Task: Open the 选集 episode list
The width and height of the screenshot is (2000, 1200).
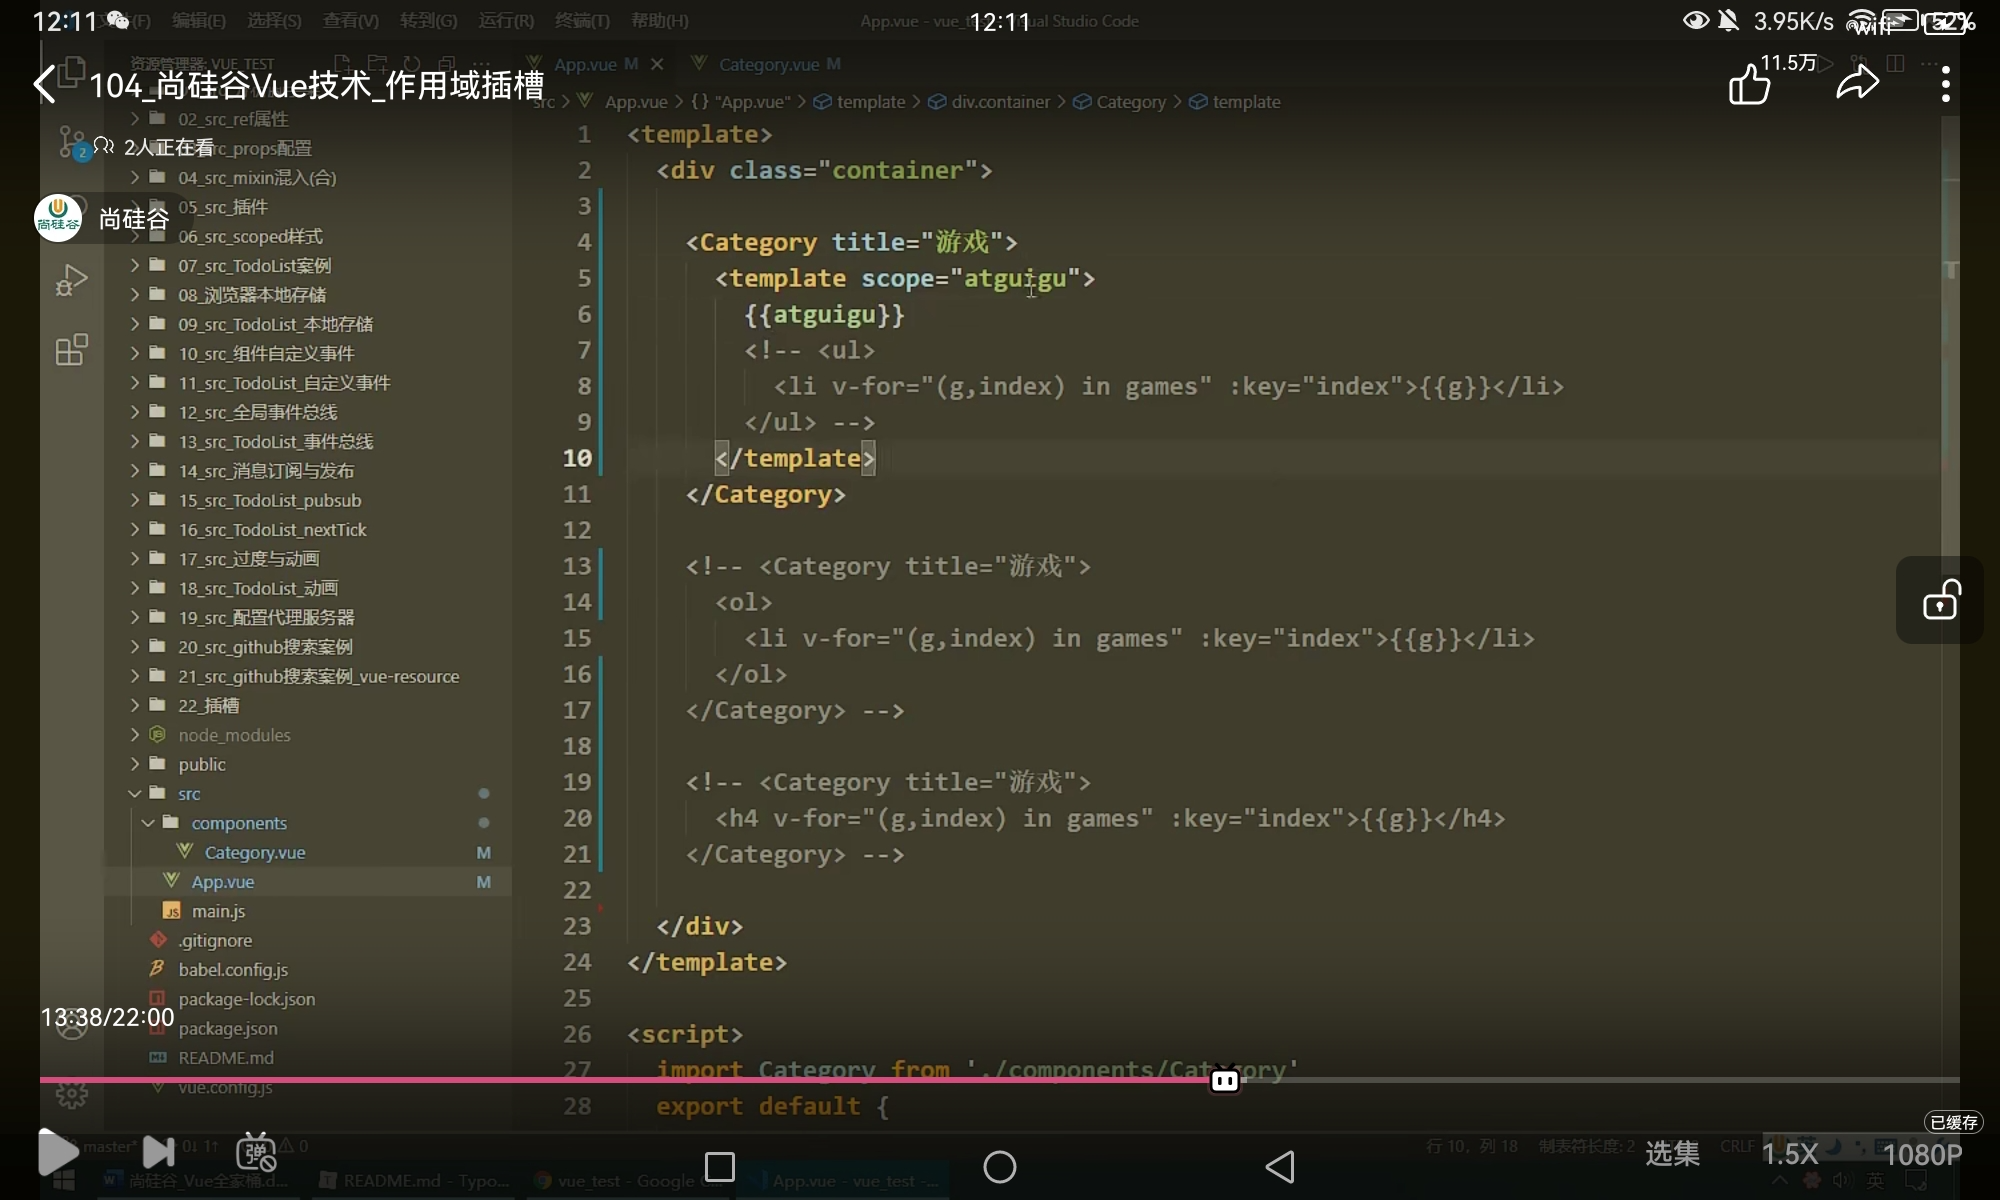Action: click(x=1672, y=1154)
